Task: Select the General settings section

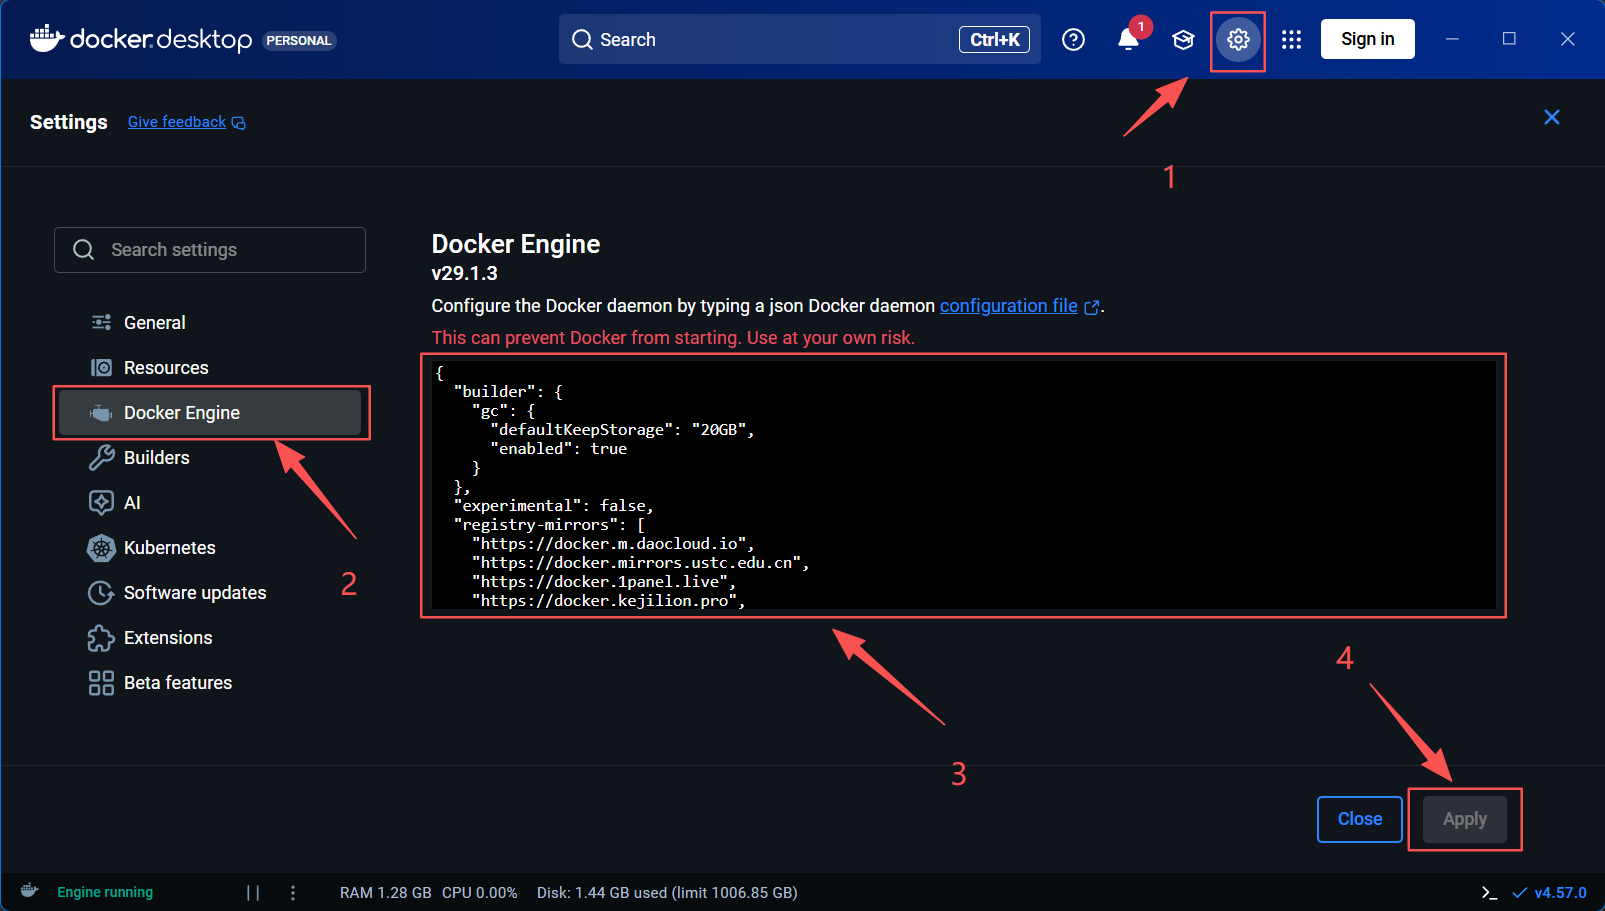Action: pos(210,322)
